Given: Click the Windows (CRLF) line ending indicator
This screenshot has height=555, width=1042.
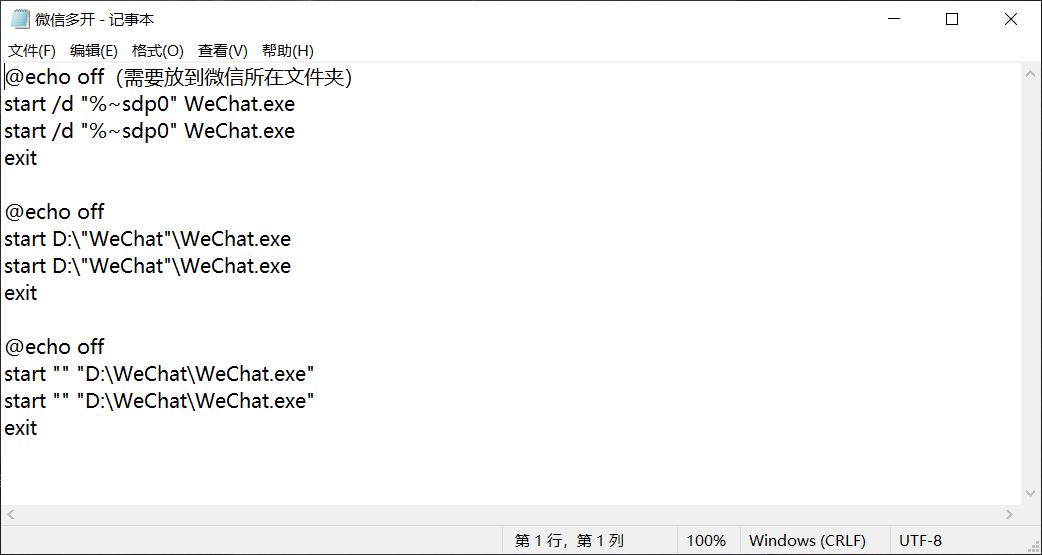Looking at the screenshot, I should (x=807, y=540).
